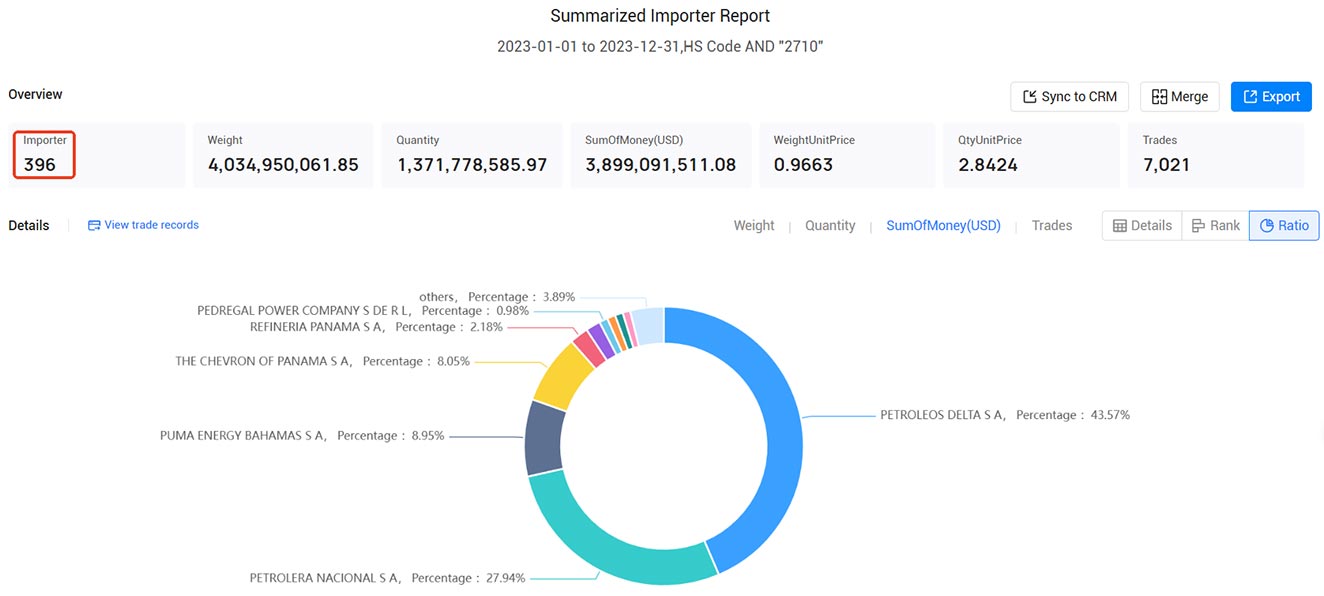Click the Quantity summary card
Screen dimensions: 1324x596
point(472,155)
